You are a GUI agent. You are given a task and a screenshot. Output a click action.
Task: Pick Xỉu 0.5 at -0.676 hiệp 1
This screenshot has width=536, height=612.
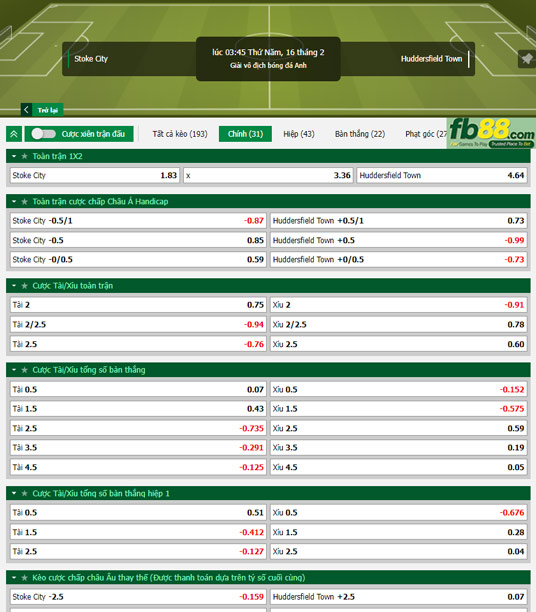398,512
